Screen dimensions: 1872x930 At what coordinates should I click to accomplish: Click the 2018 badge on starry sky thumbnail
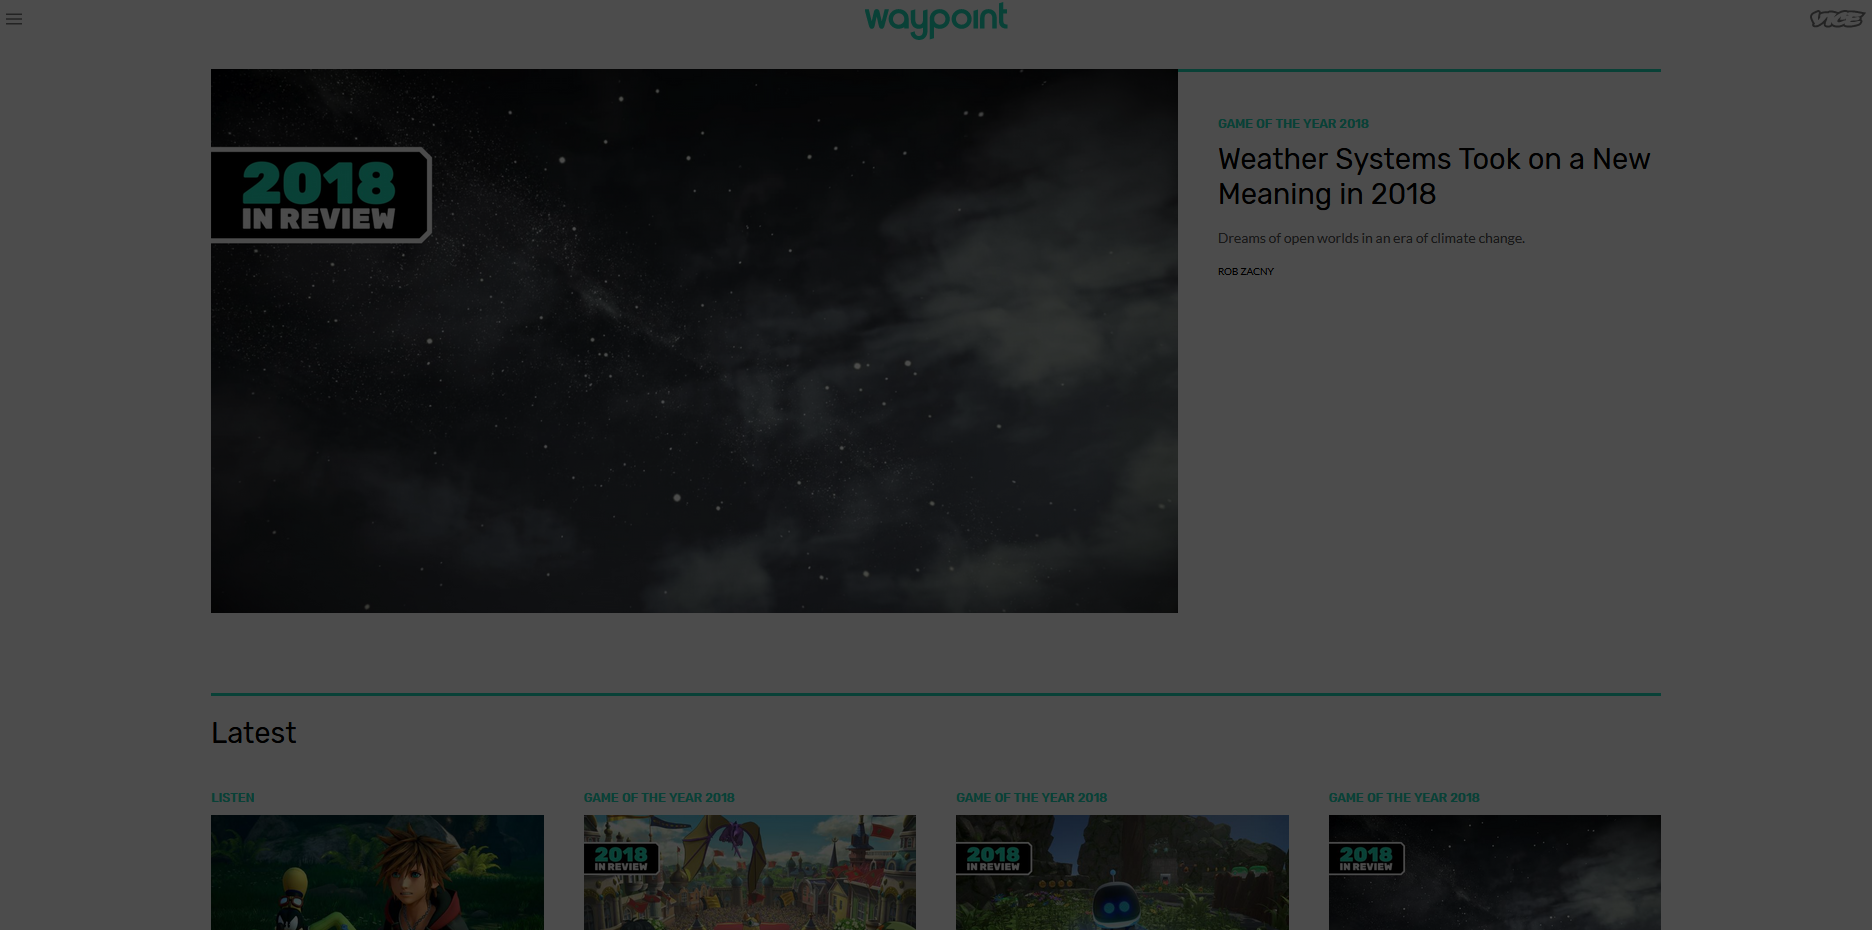[1366, 858]
